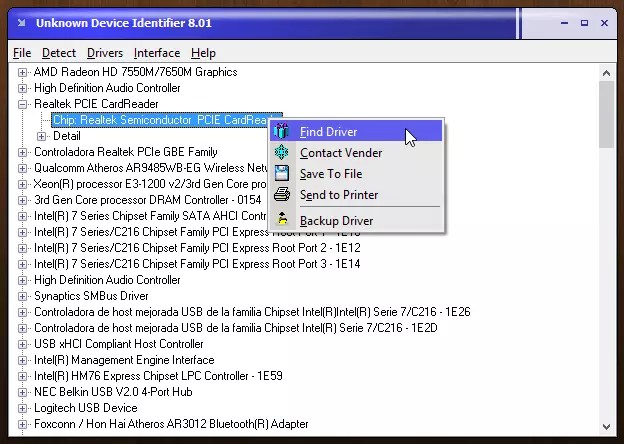624x444 pixels.
Task: Expand the Detail node
Action: tap(41, 136)
